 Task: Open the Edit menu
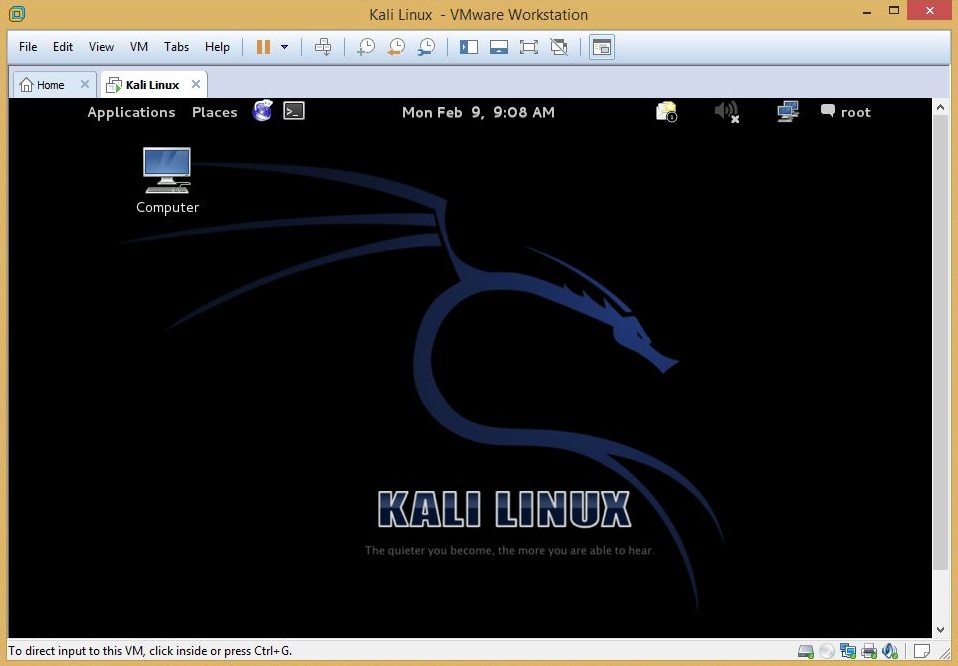pos(62,47)
